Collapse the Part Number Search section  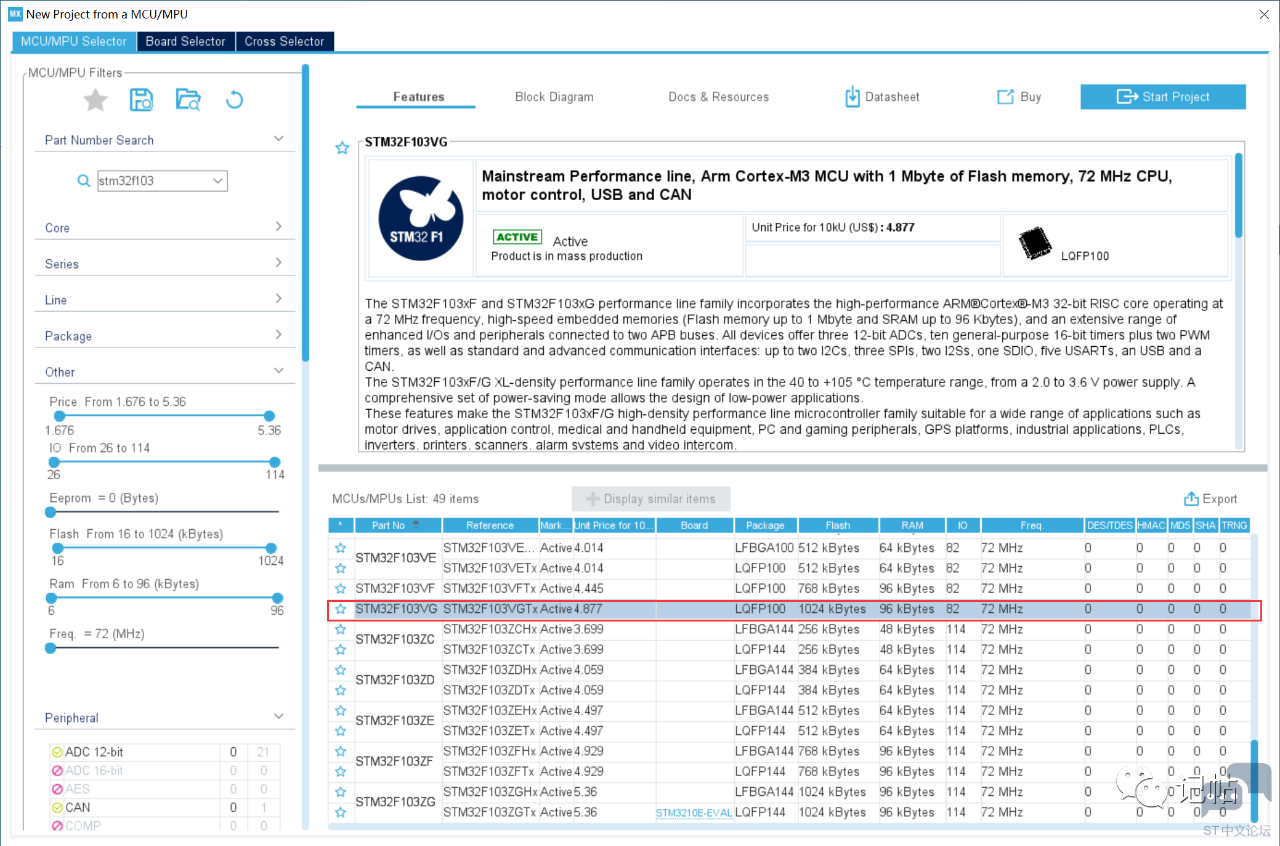click(x=278, y=139)
